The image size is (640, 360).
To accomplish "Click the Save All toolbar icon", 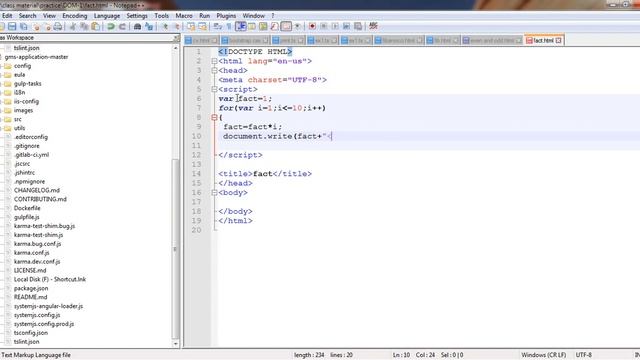I will [24, 27].
